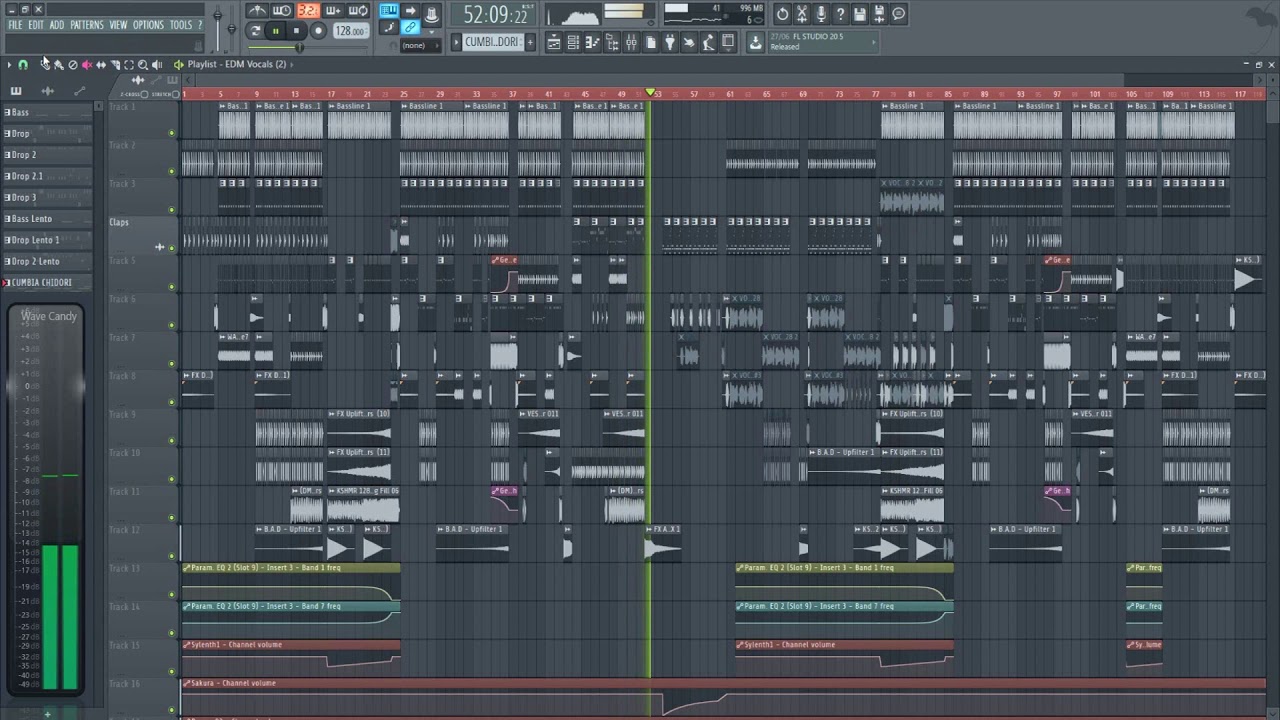Viewport: 1280px width, 720px height.
Task: Show the Browser window icon
Action: [612, 42]
